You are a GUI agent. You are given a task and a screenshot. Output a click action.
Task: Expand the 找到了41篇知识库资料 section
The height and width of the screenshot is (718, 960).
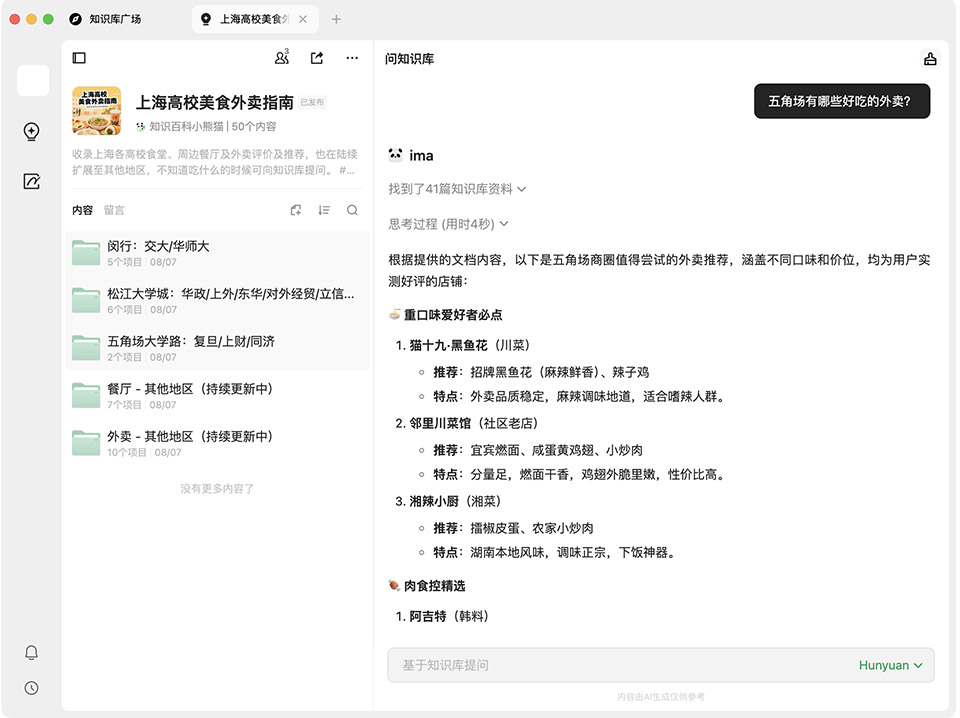tap(457, 189)
